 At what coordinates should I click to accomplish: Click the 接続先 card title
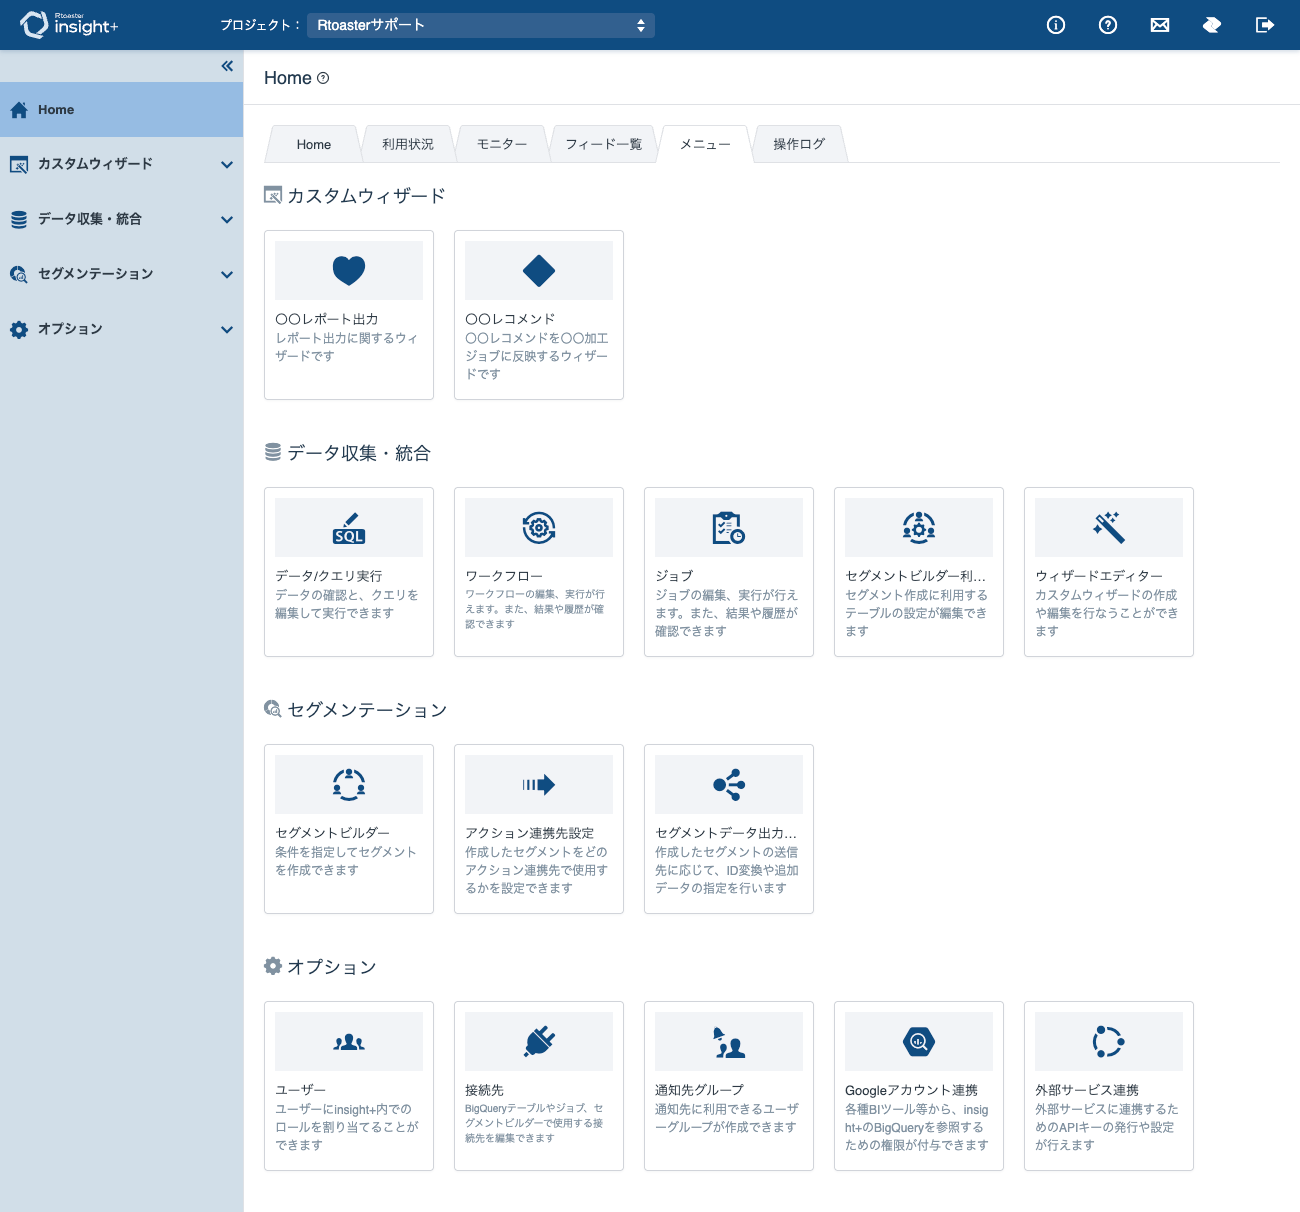coord(485,1090)
